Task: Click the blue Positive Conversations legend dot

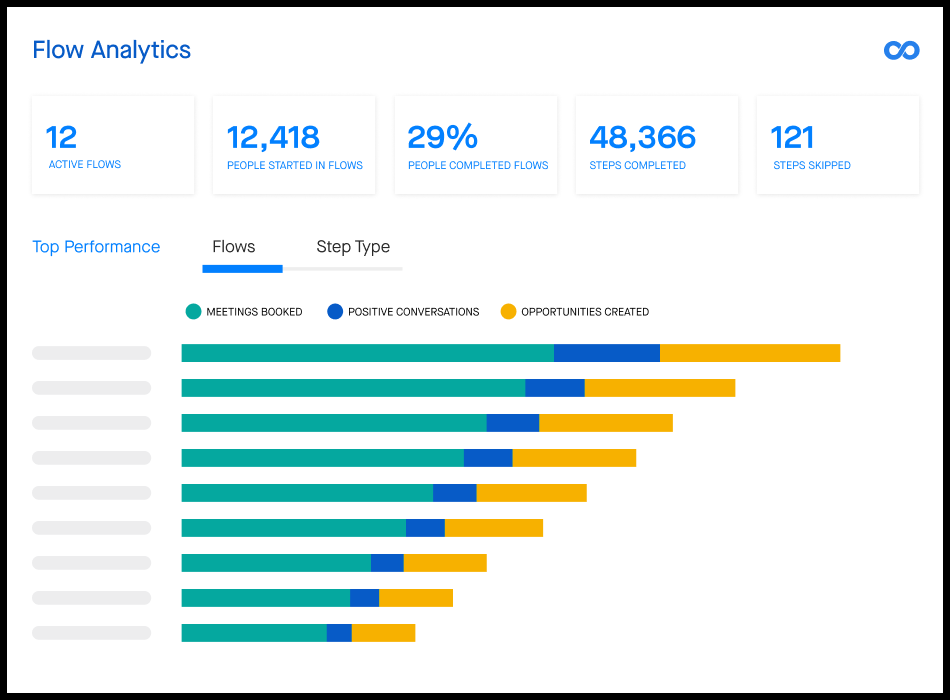Action: coord(335,311)
